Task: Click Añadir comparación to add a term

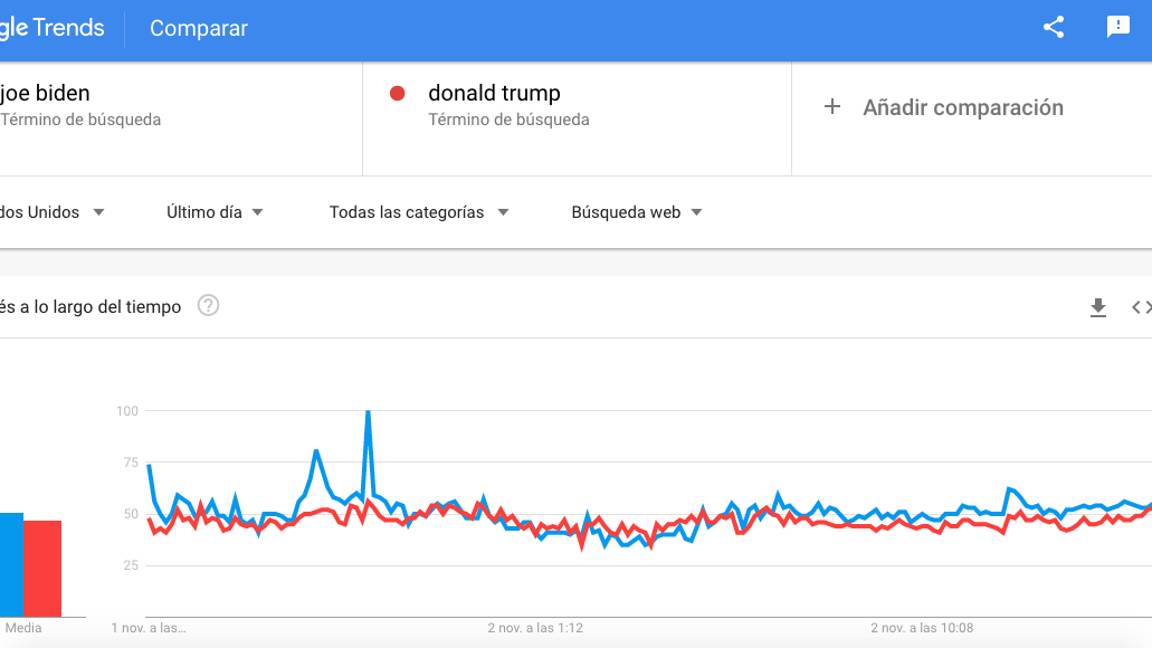Action: point(963,107)
